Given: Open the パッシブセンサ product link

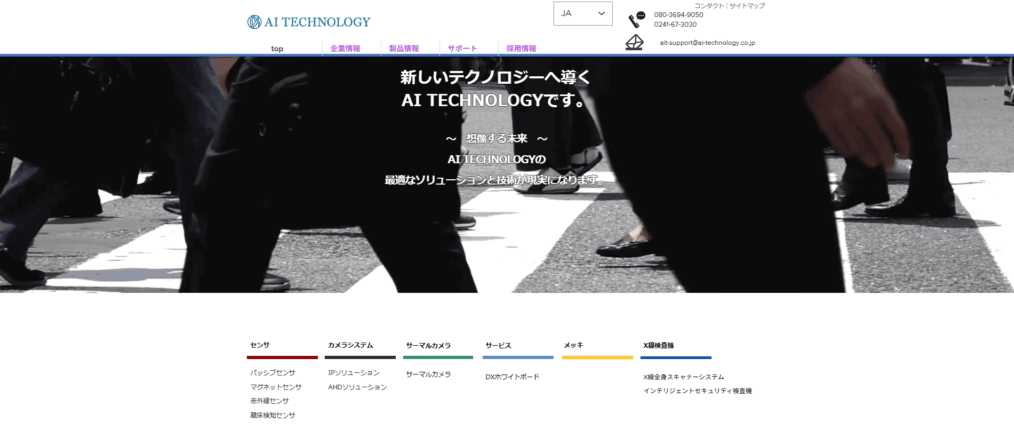Looking at the screenshot, I should click(x=273, y=373).
